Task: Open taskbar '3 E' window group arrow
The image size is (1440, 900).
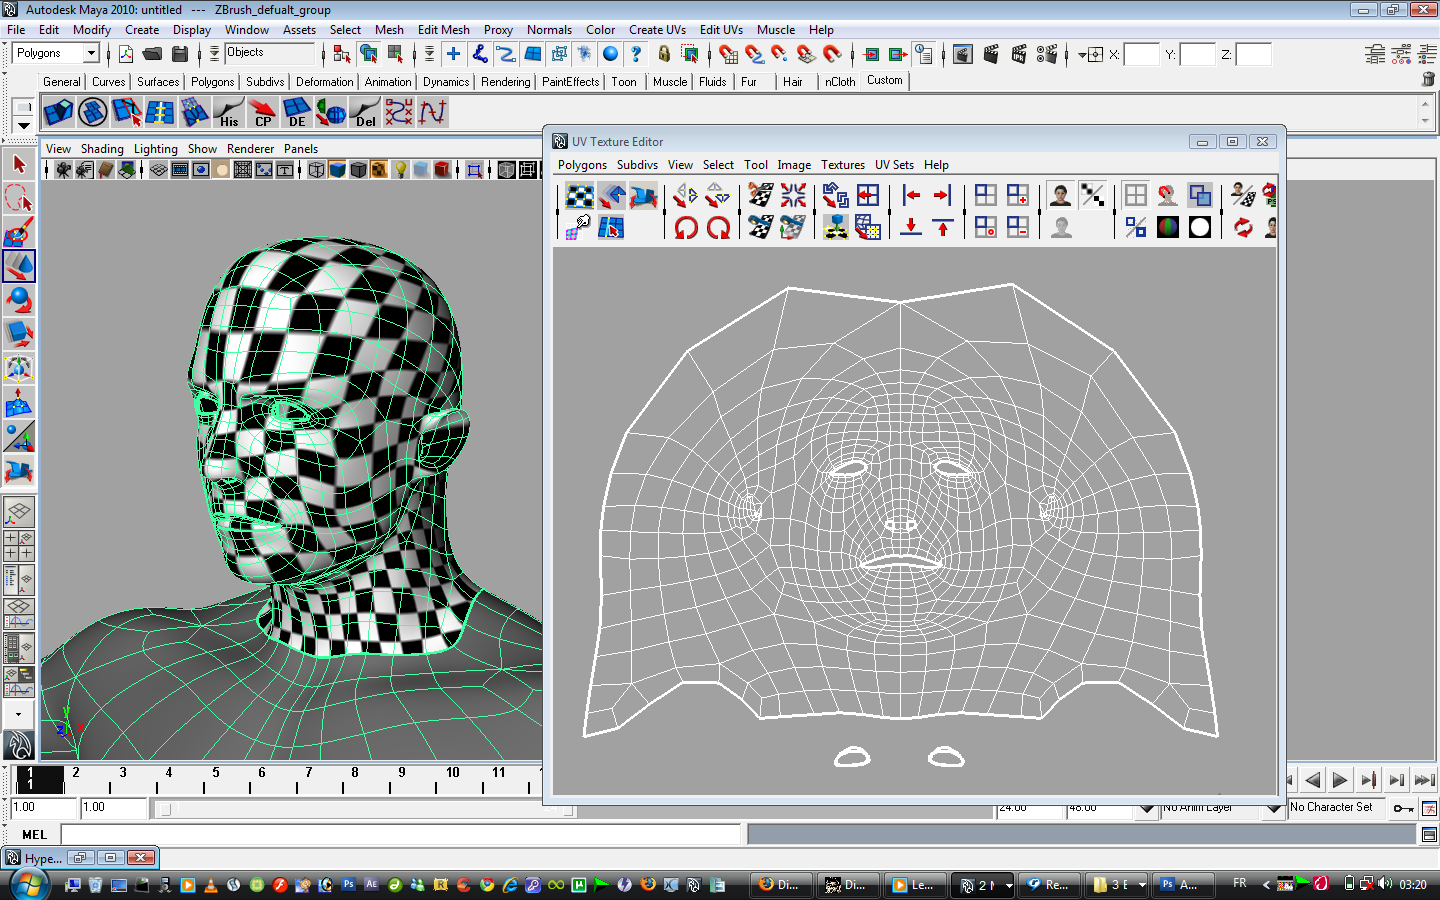Action: (1142, 885)
